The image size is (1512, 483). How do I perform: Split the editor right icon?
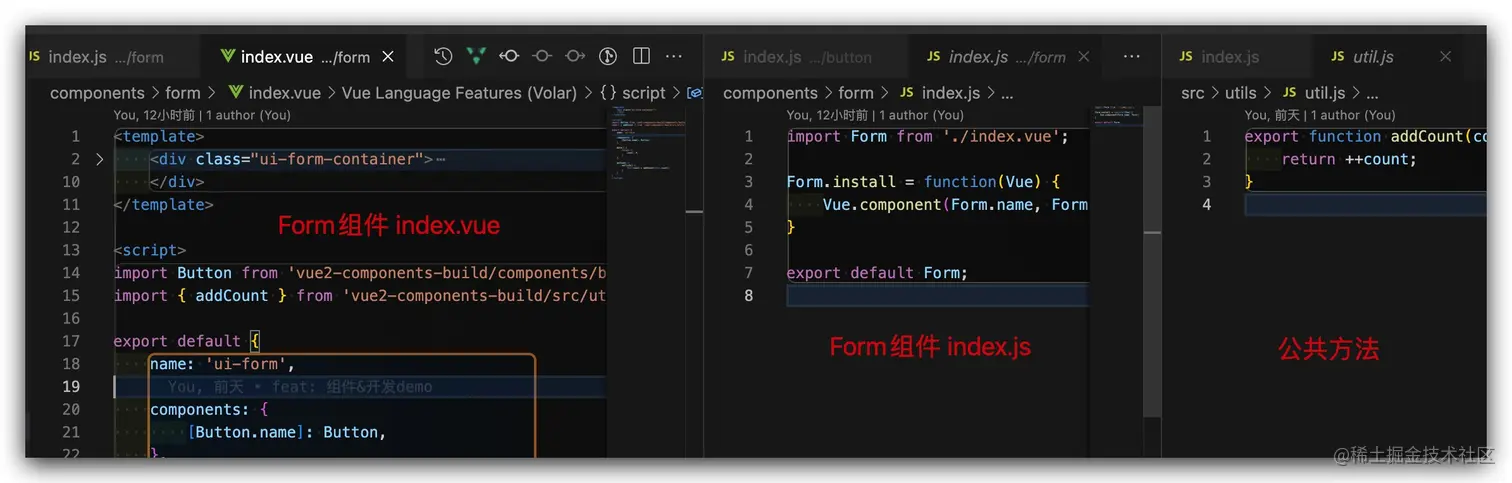click(x=641, y=57)
